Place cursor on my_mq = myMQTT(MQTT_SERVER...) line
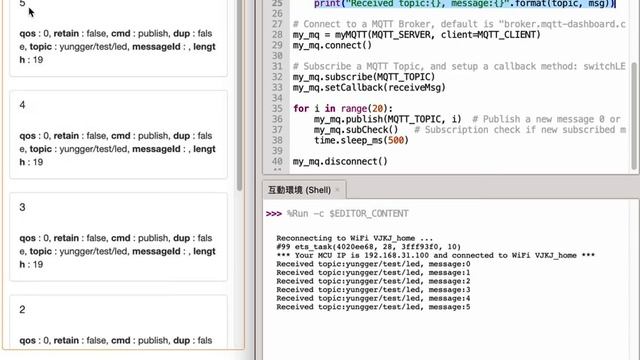Viewport: 640px width, 360px height. pos(416,35)
